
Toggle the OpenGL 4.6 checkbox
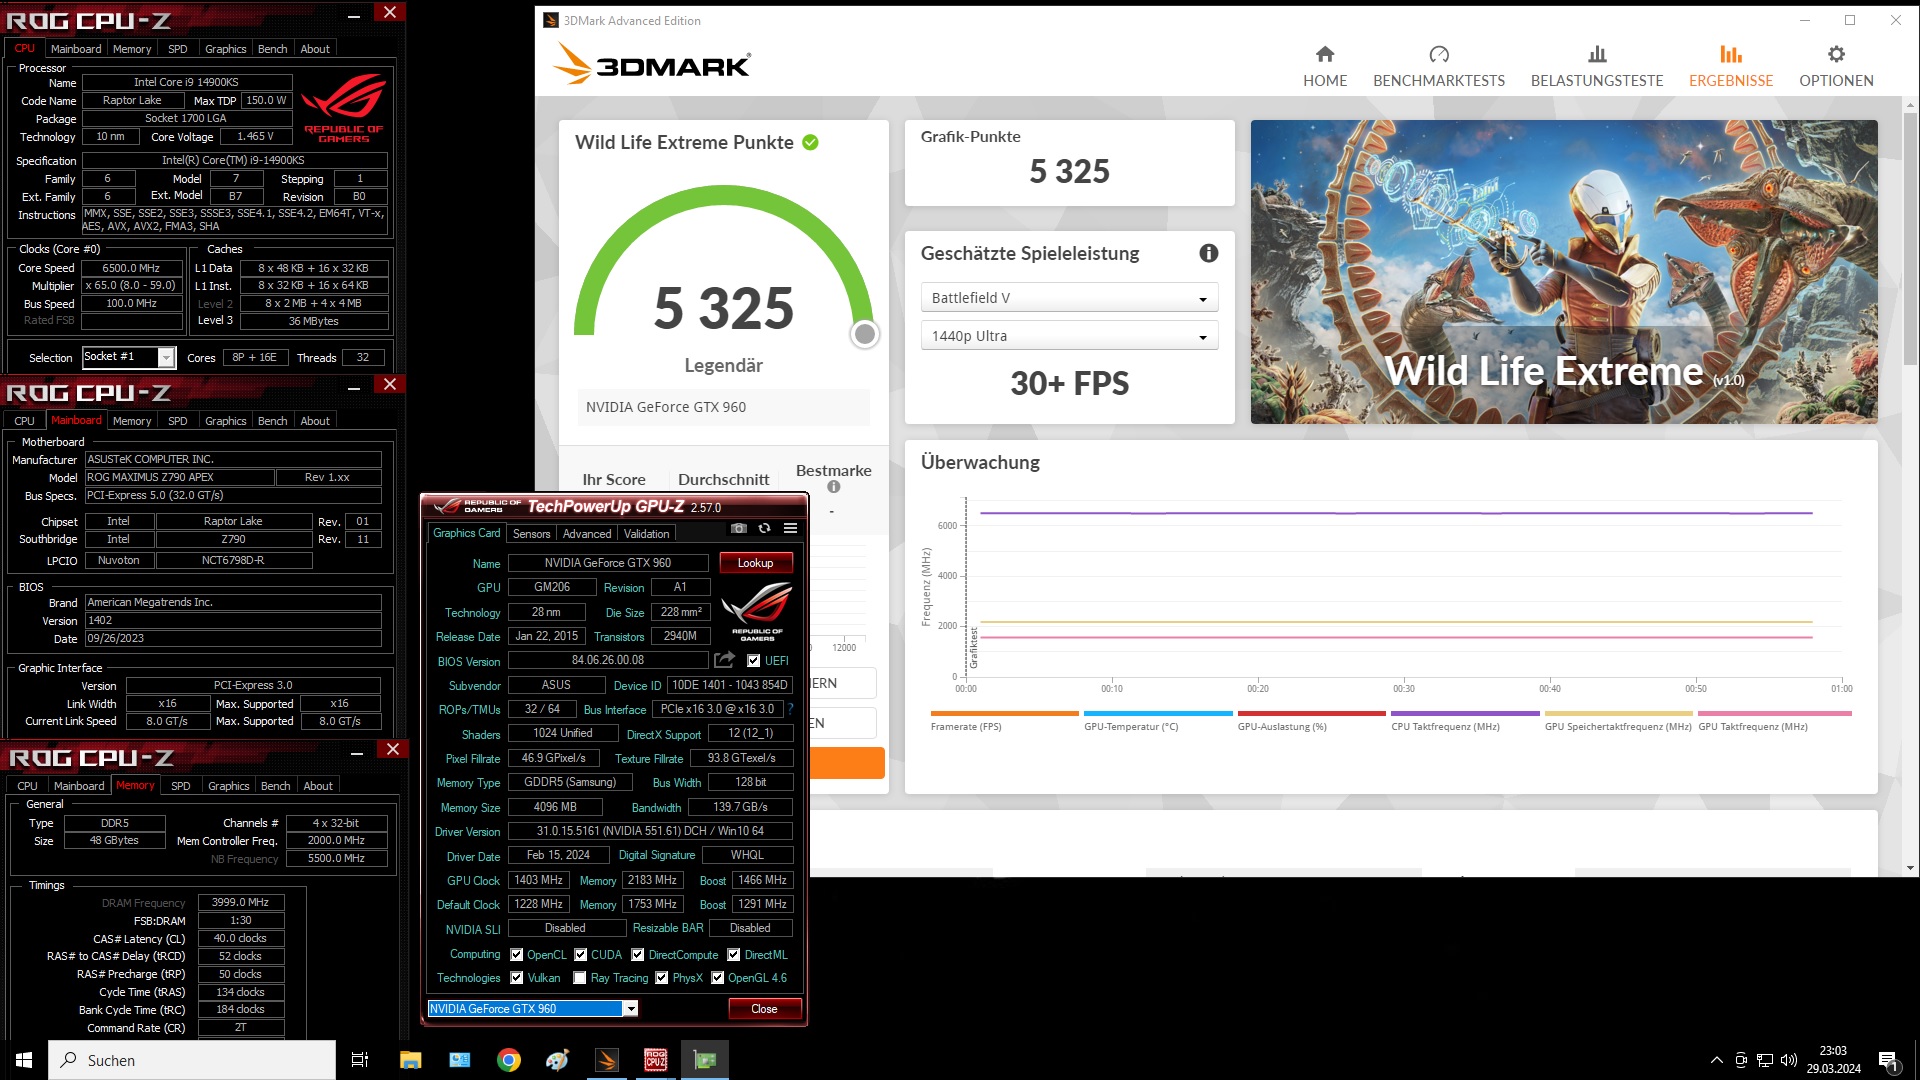[717, 978]
